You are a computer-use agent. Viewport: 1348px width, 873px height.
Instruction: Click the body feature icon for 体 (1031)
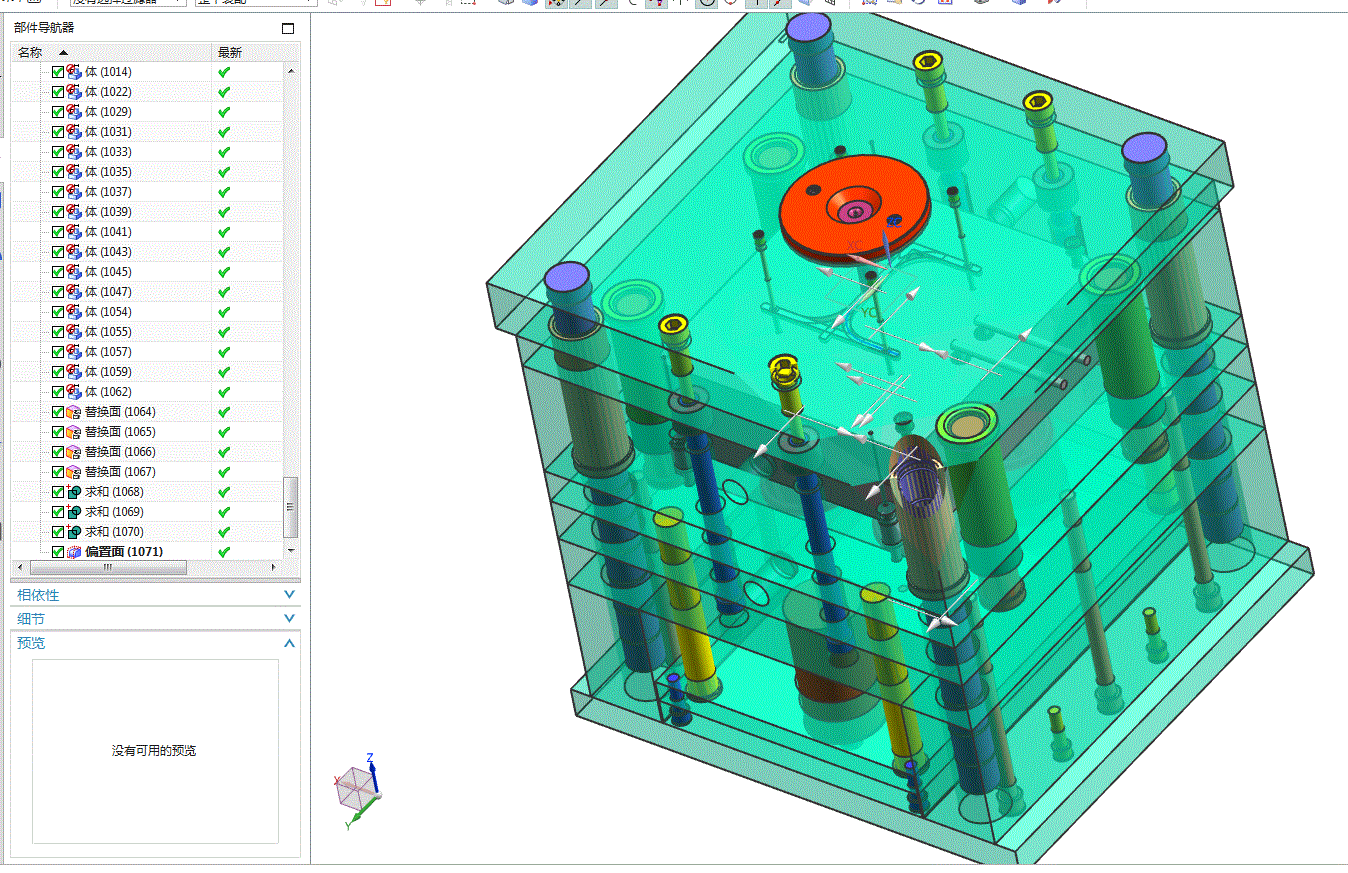[x=74, y=132]
